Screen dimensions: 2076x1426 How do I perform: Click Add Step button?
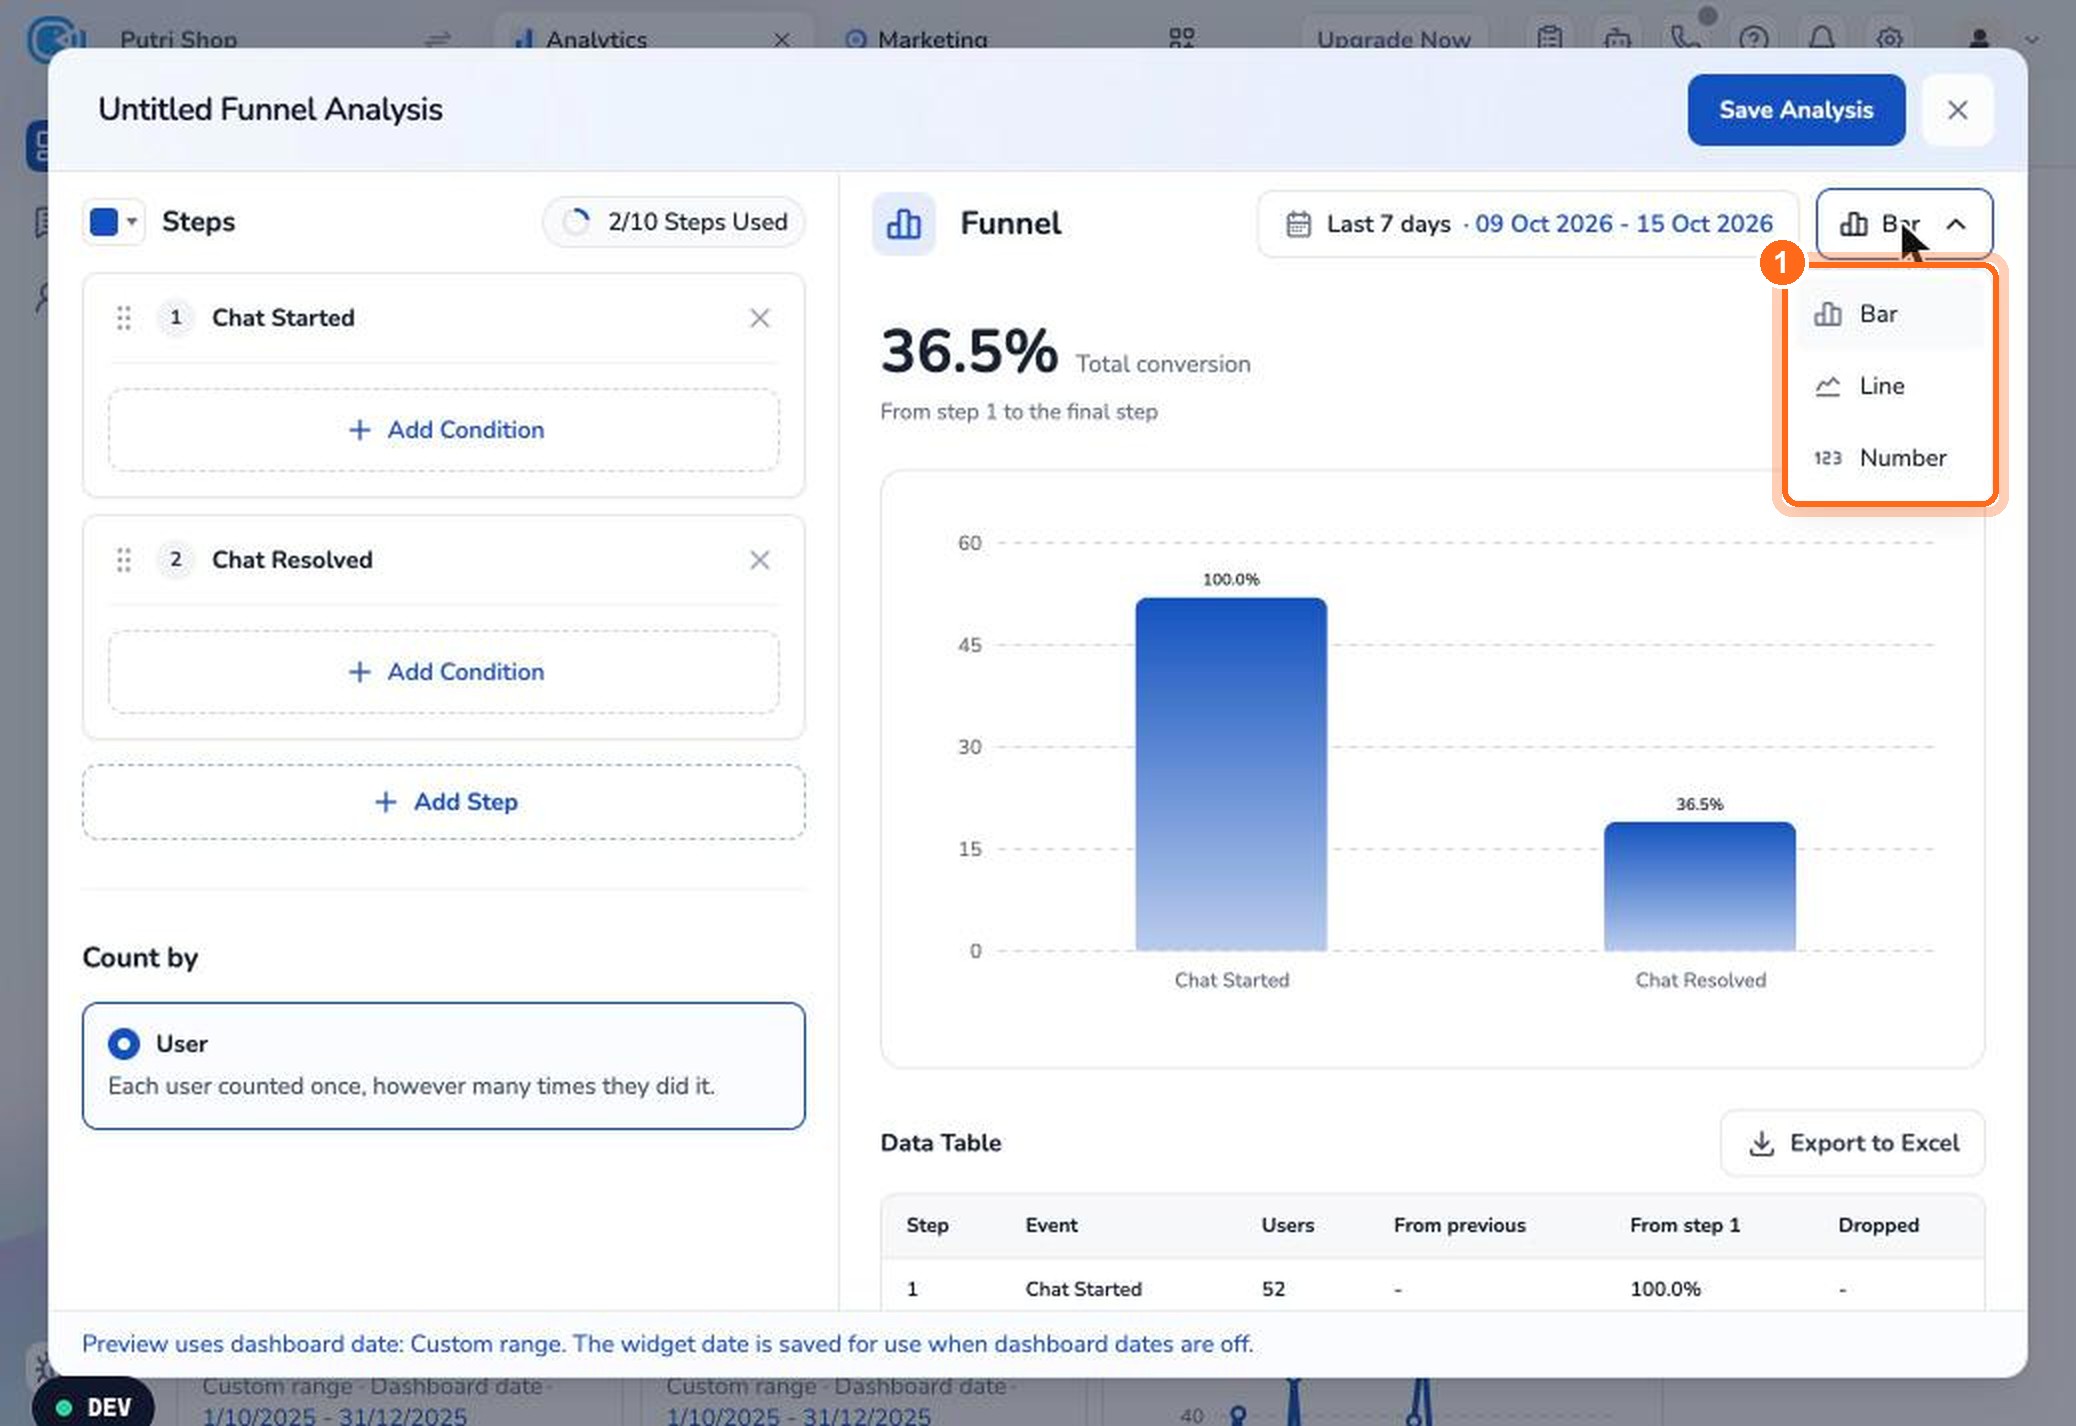pos(444,802)
